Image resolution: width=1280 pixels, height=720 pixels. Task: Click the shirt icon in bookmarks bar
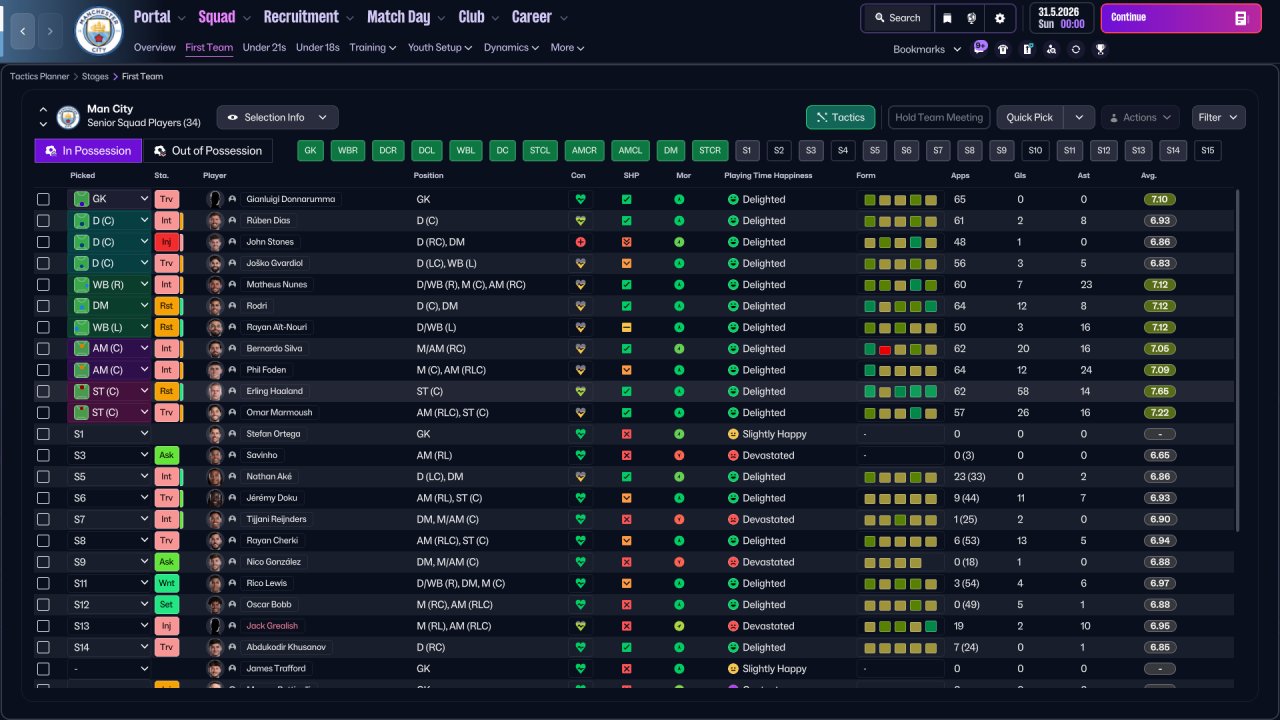pos(1003,49)
